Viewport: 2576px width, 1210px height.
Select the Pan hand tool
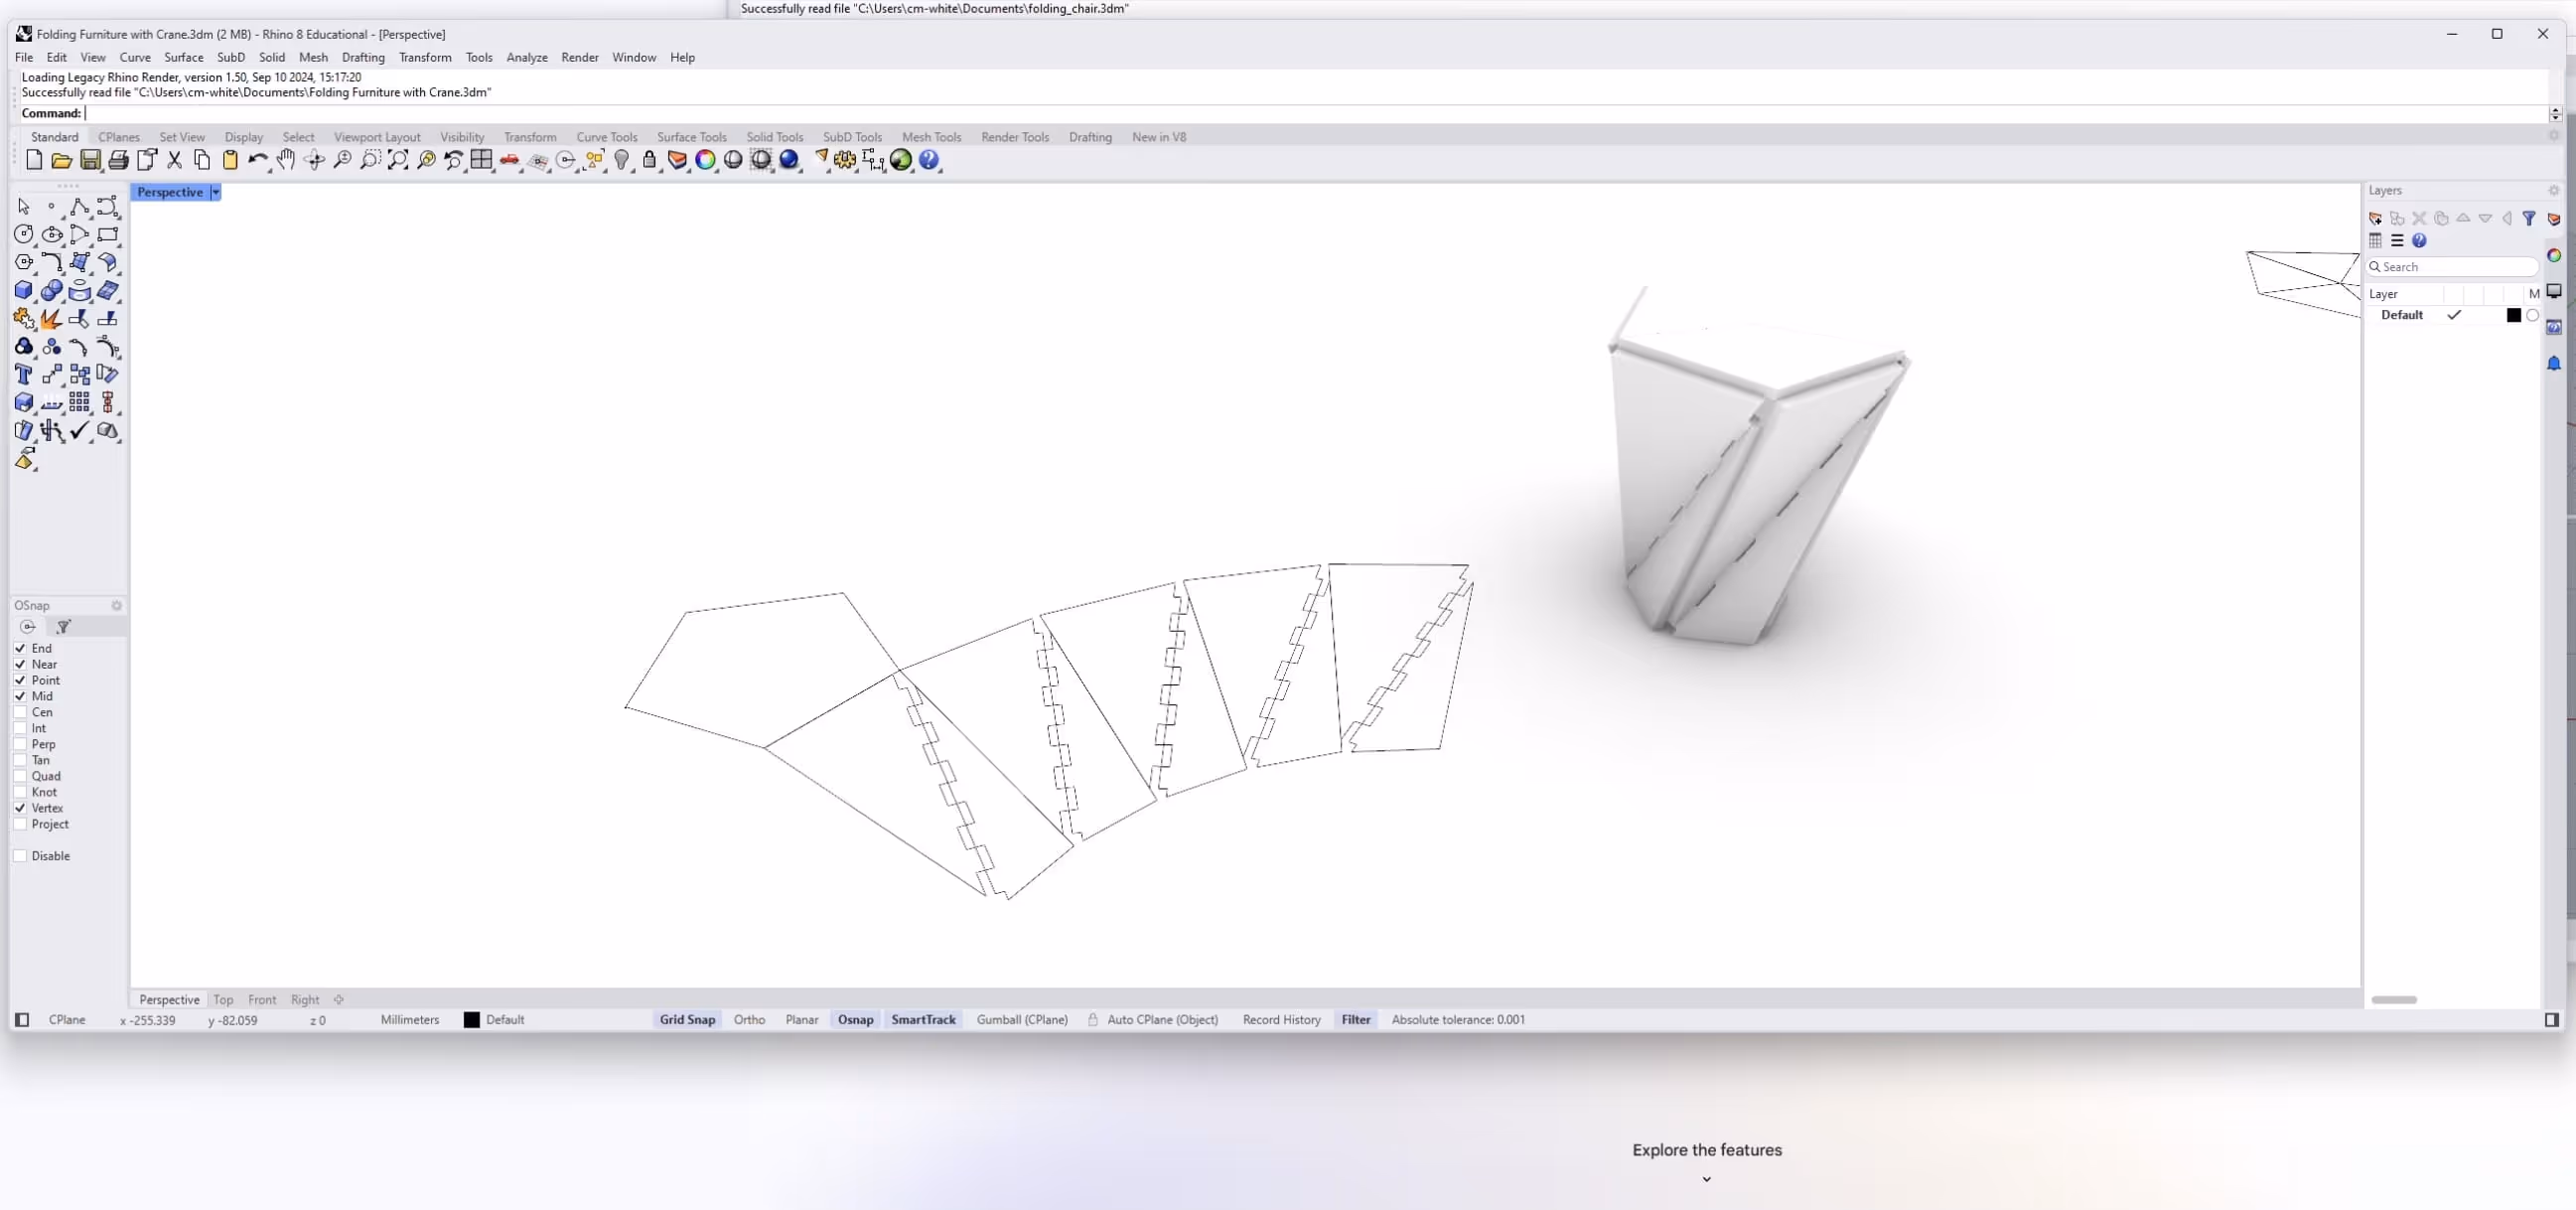coord(286,160)
